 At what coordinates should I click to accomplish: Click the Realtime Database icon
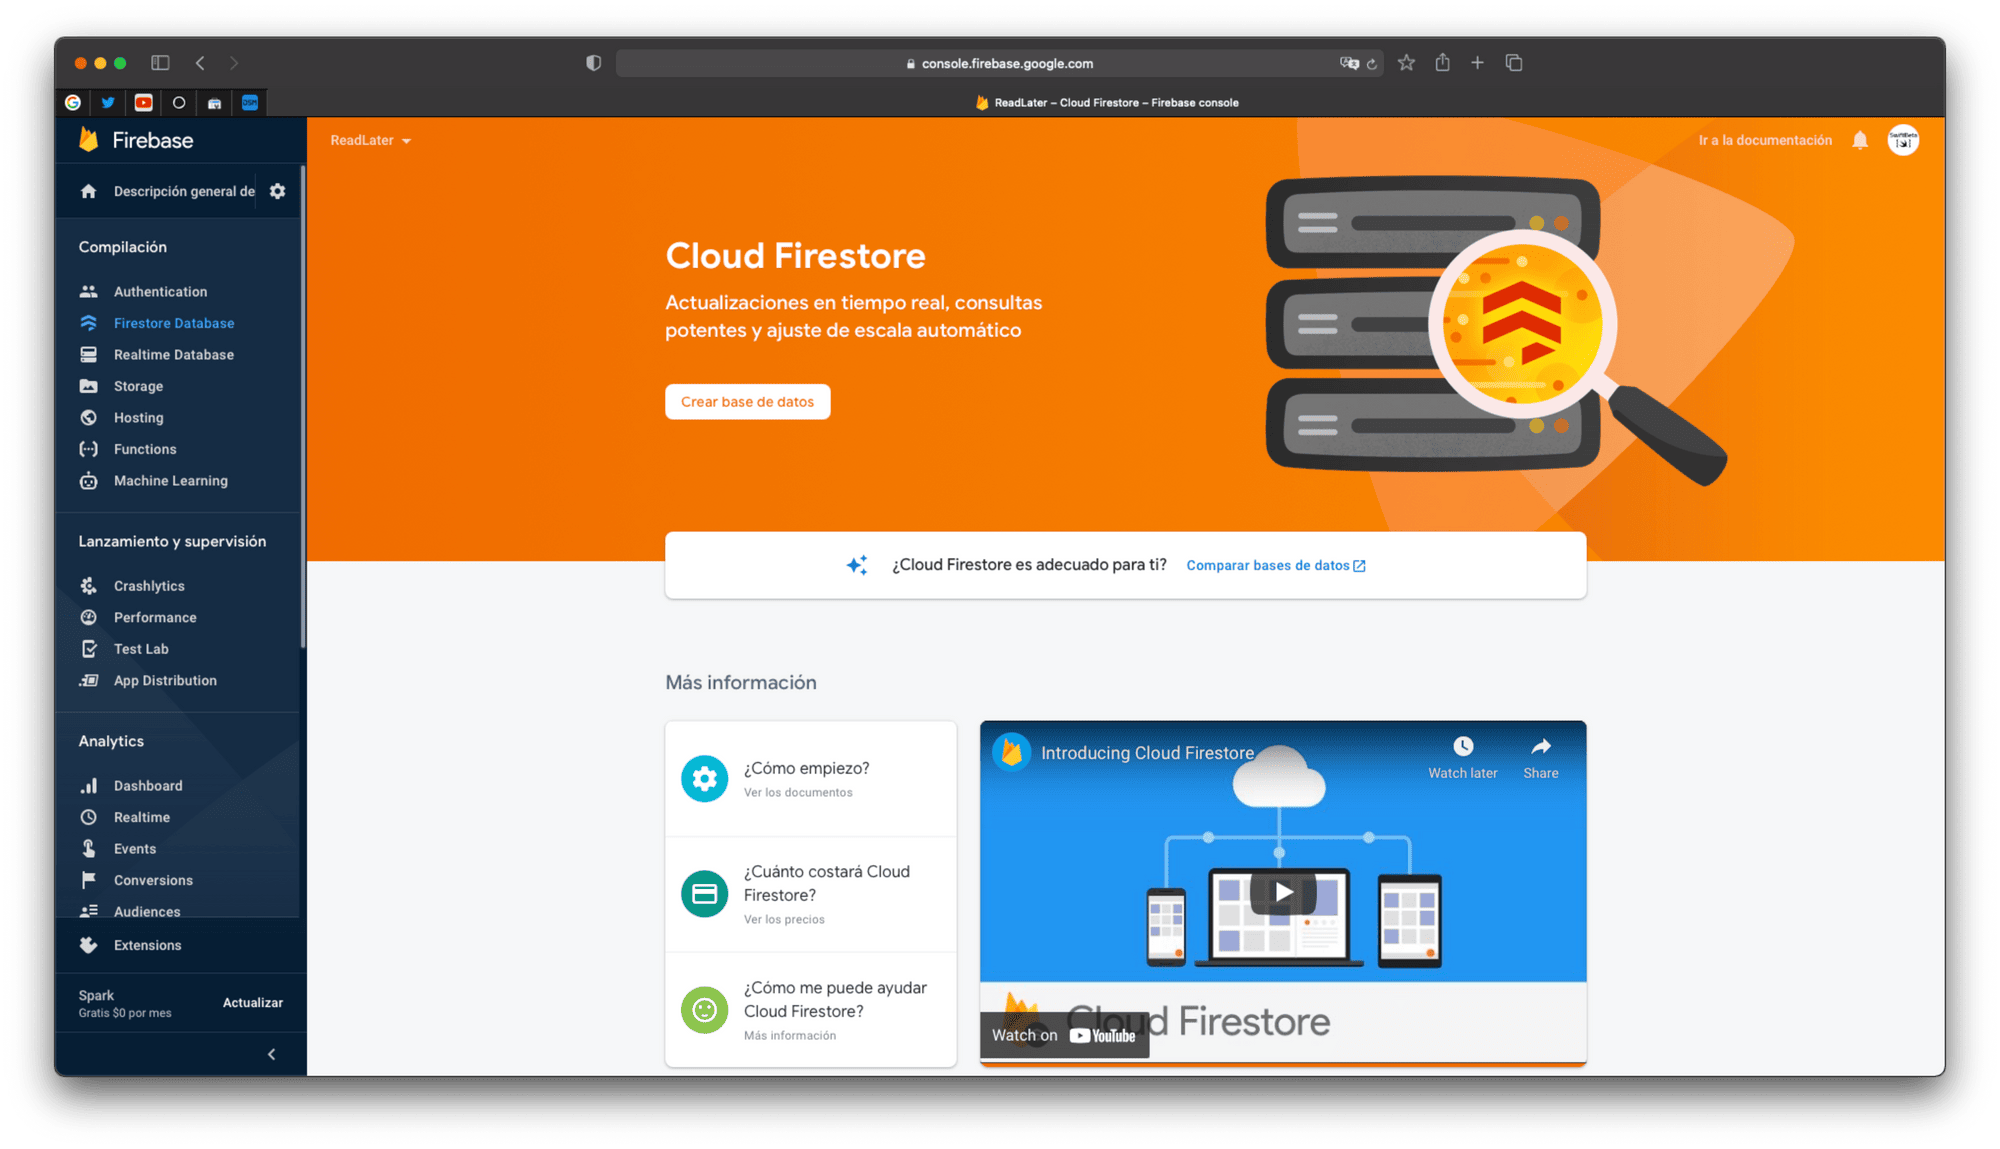coord(88,354)
